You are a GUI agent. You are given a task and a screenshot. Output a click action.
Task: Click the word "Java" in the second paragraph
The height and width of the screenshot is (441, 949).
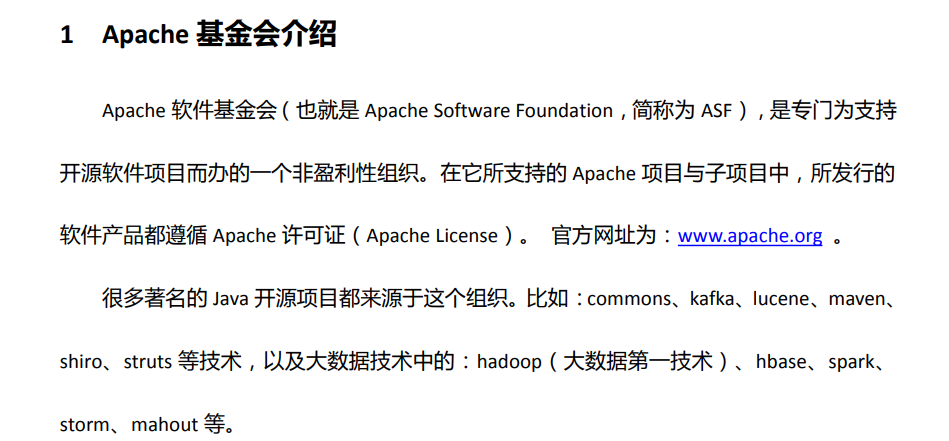click(231, 299)
